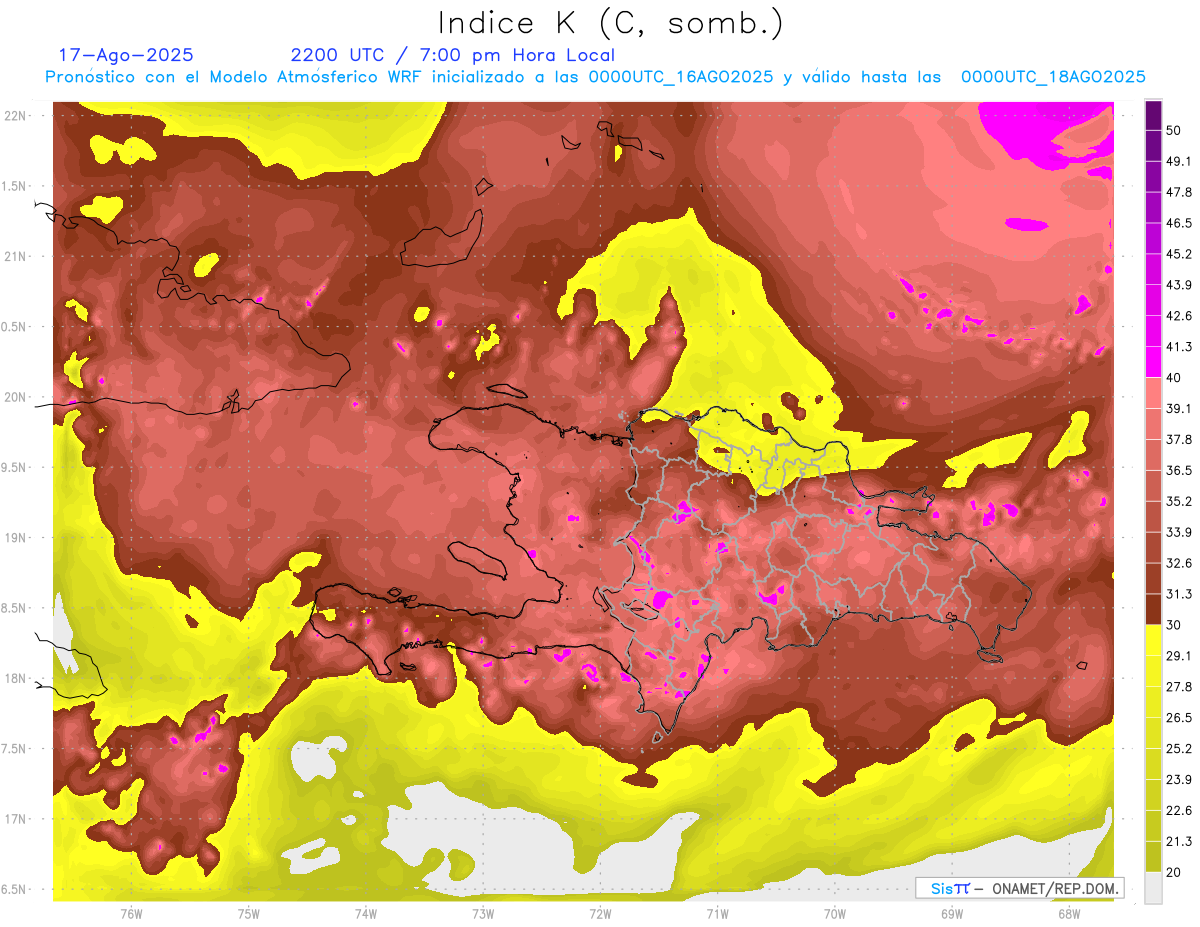Click the '71W' longitude label
The width and height of the screenshot is (1200, 927).
tap(717, 913)
